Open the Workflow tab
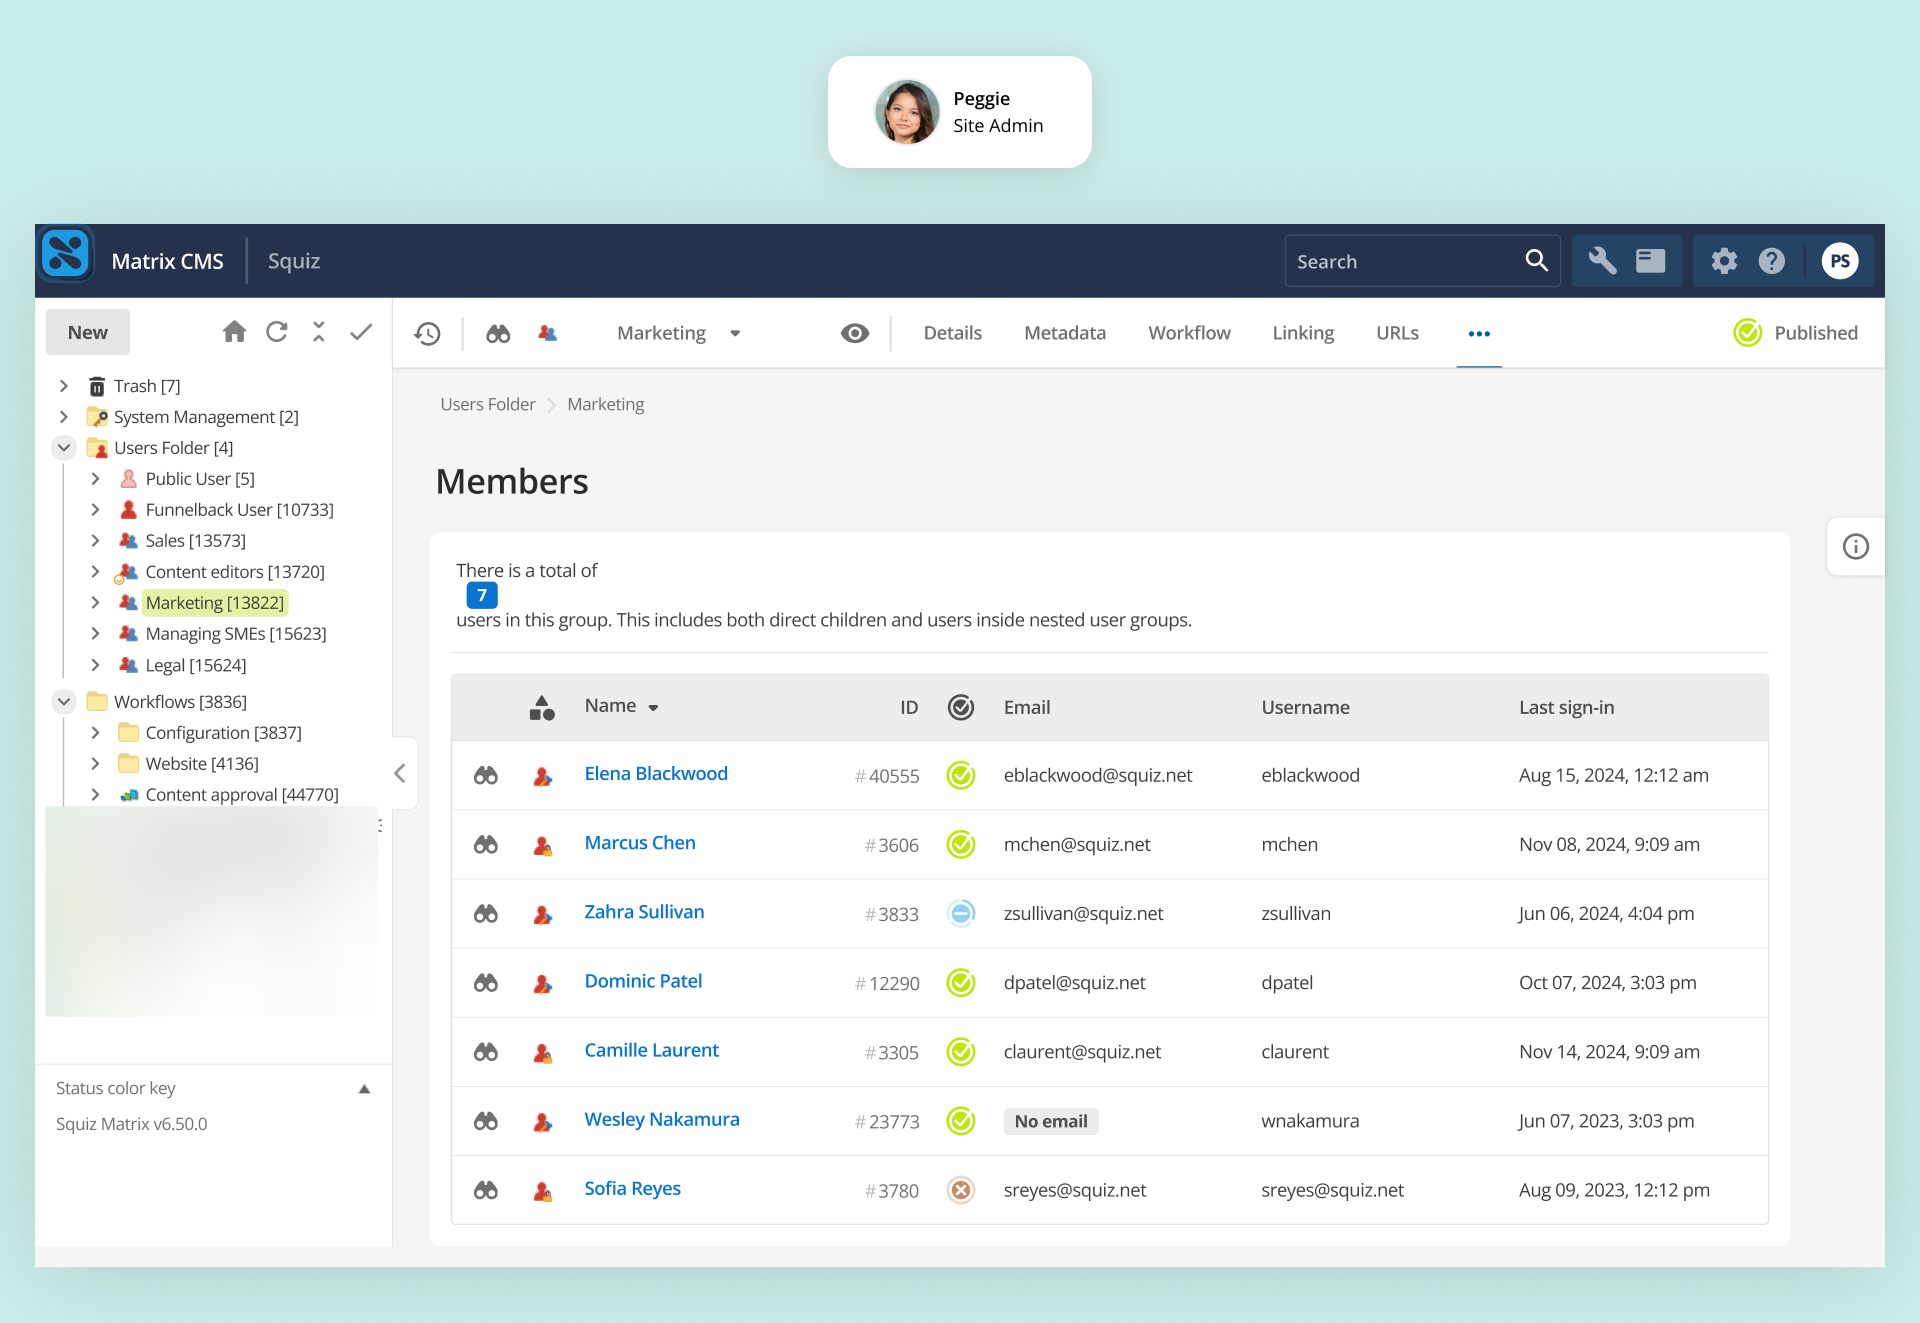Screen dimensions: 1920x1323 click(x=1188, y=333)
